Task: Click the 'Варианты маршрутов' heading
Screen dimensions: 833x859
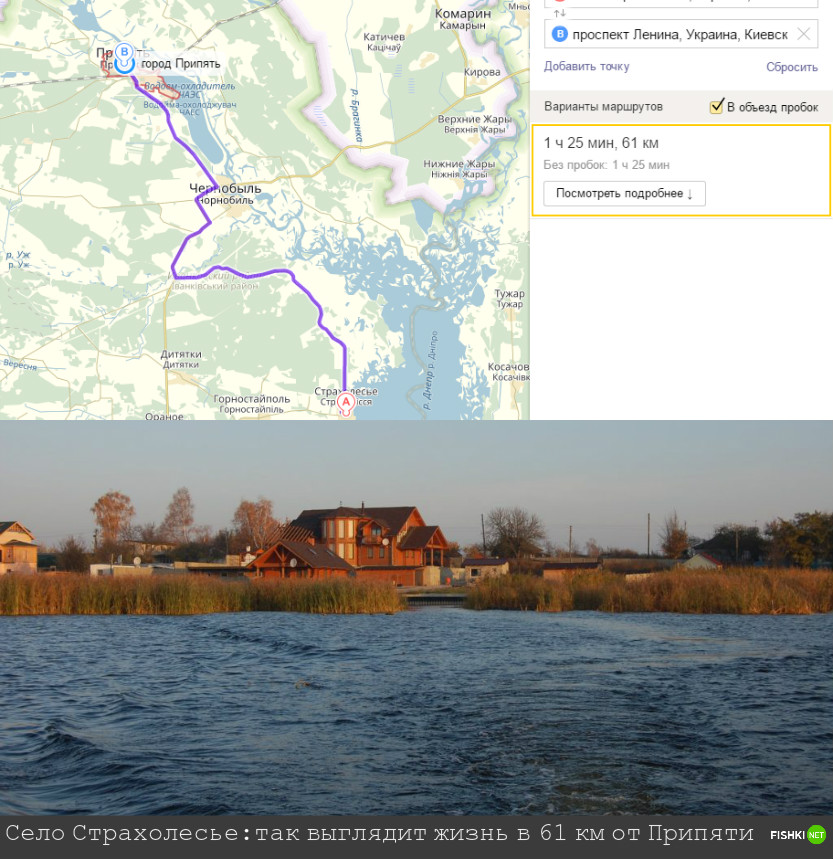Action: coord(603,107)
